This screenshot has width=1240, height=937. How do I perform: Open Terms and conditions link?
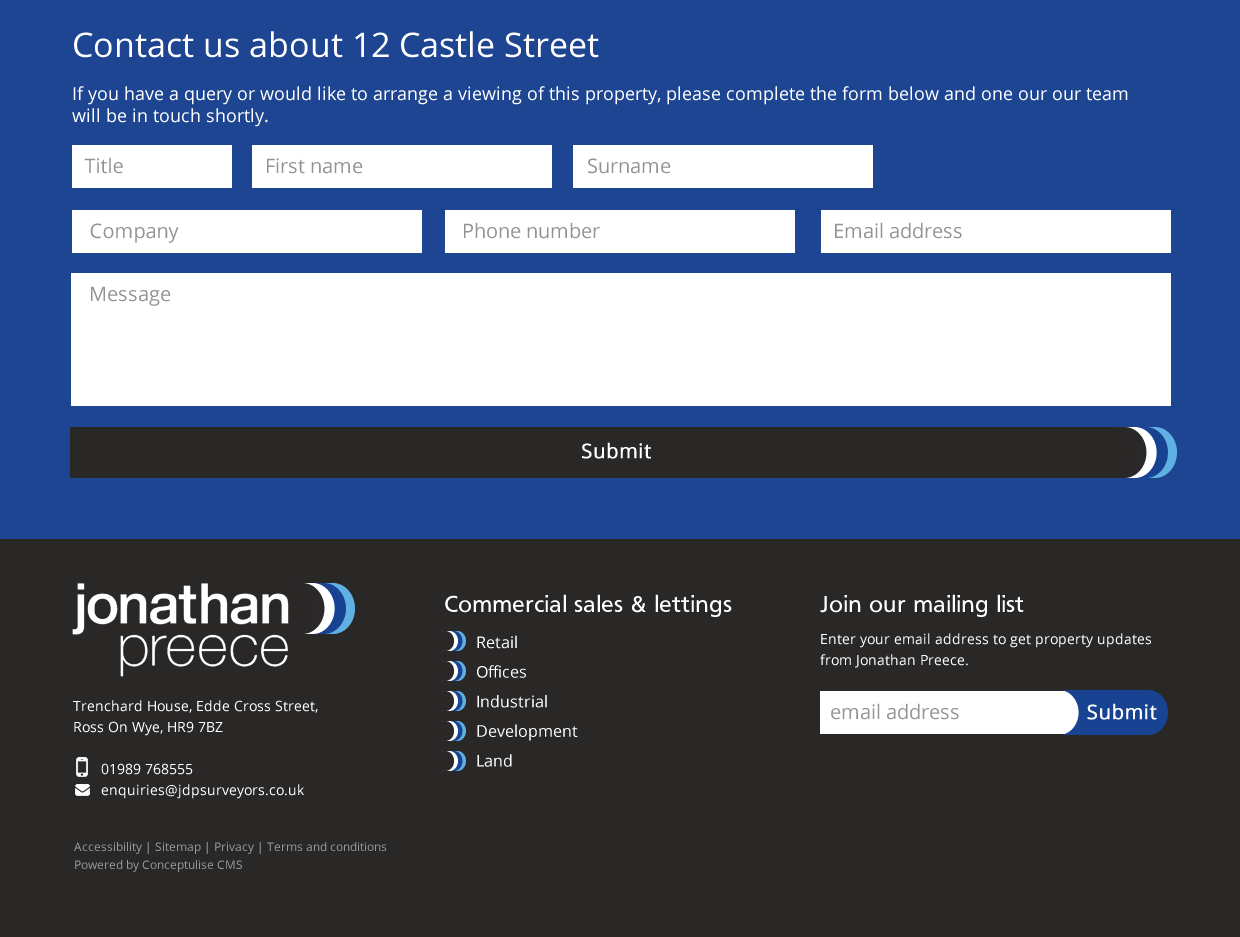coord(326,847)
